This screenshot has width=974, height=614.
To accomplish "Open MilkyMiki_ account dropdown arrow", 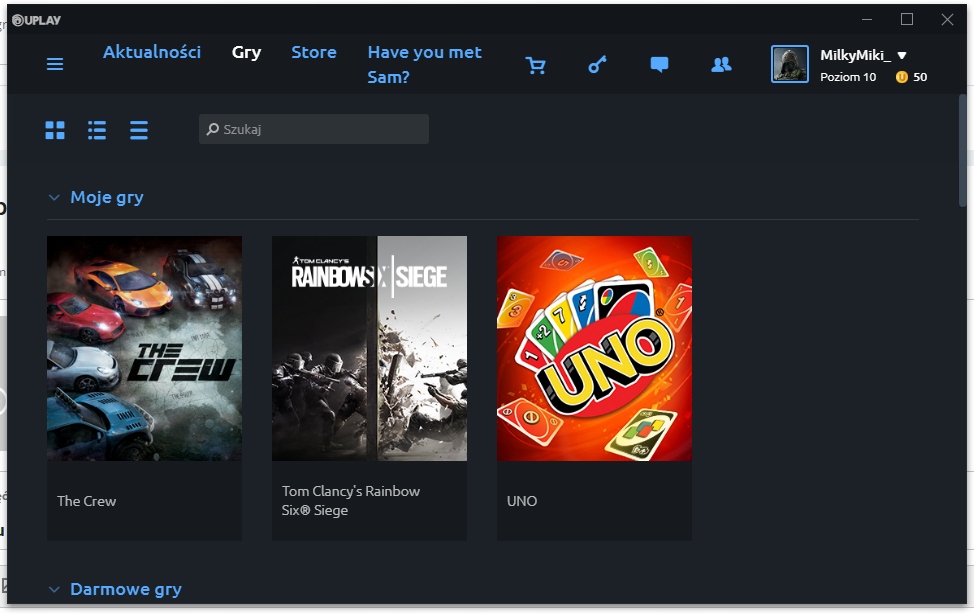I will pyautogui.click(x=902, y=55).
